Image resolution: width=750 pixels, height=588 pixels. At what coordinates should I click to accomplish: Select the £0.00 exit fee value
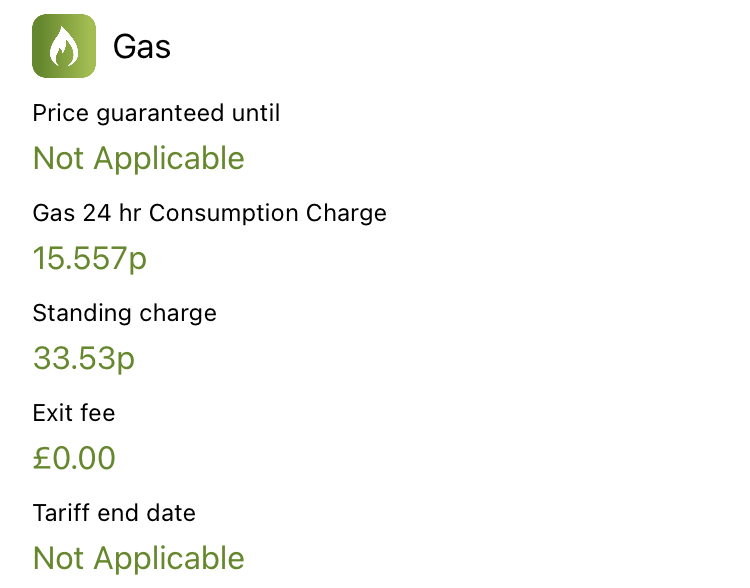[x=74, y=458]
